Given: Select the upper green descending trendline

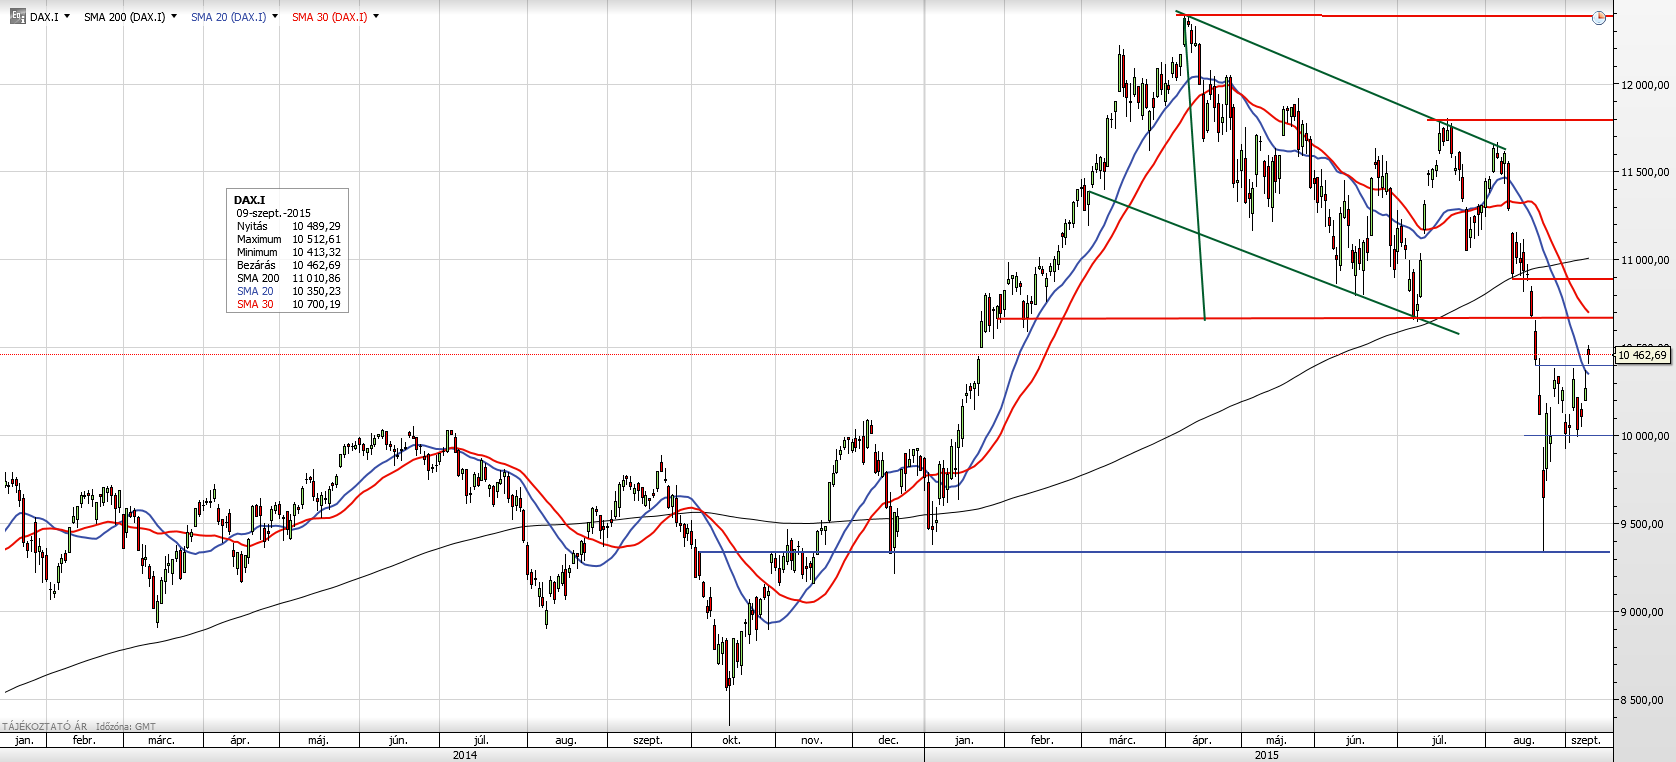Looking at the screenshot, I should click(x=1340, y=82).
